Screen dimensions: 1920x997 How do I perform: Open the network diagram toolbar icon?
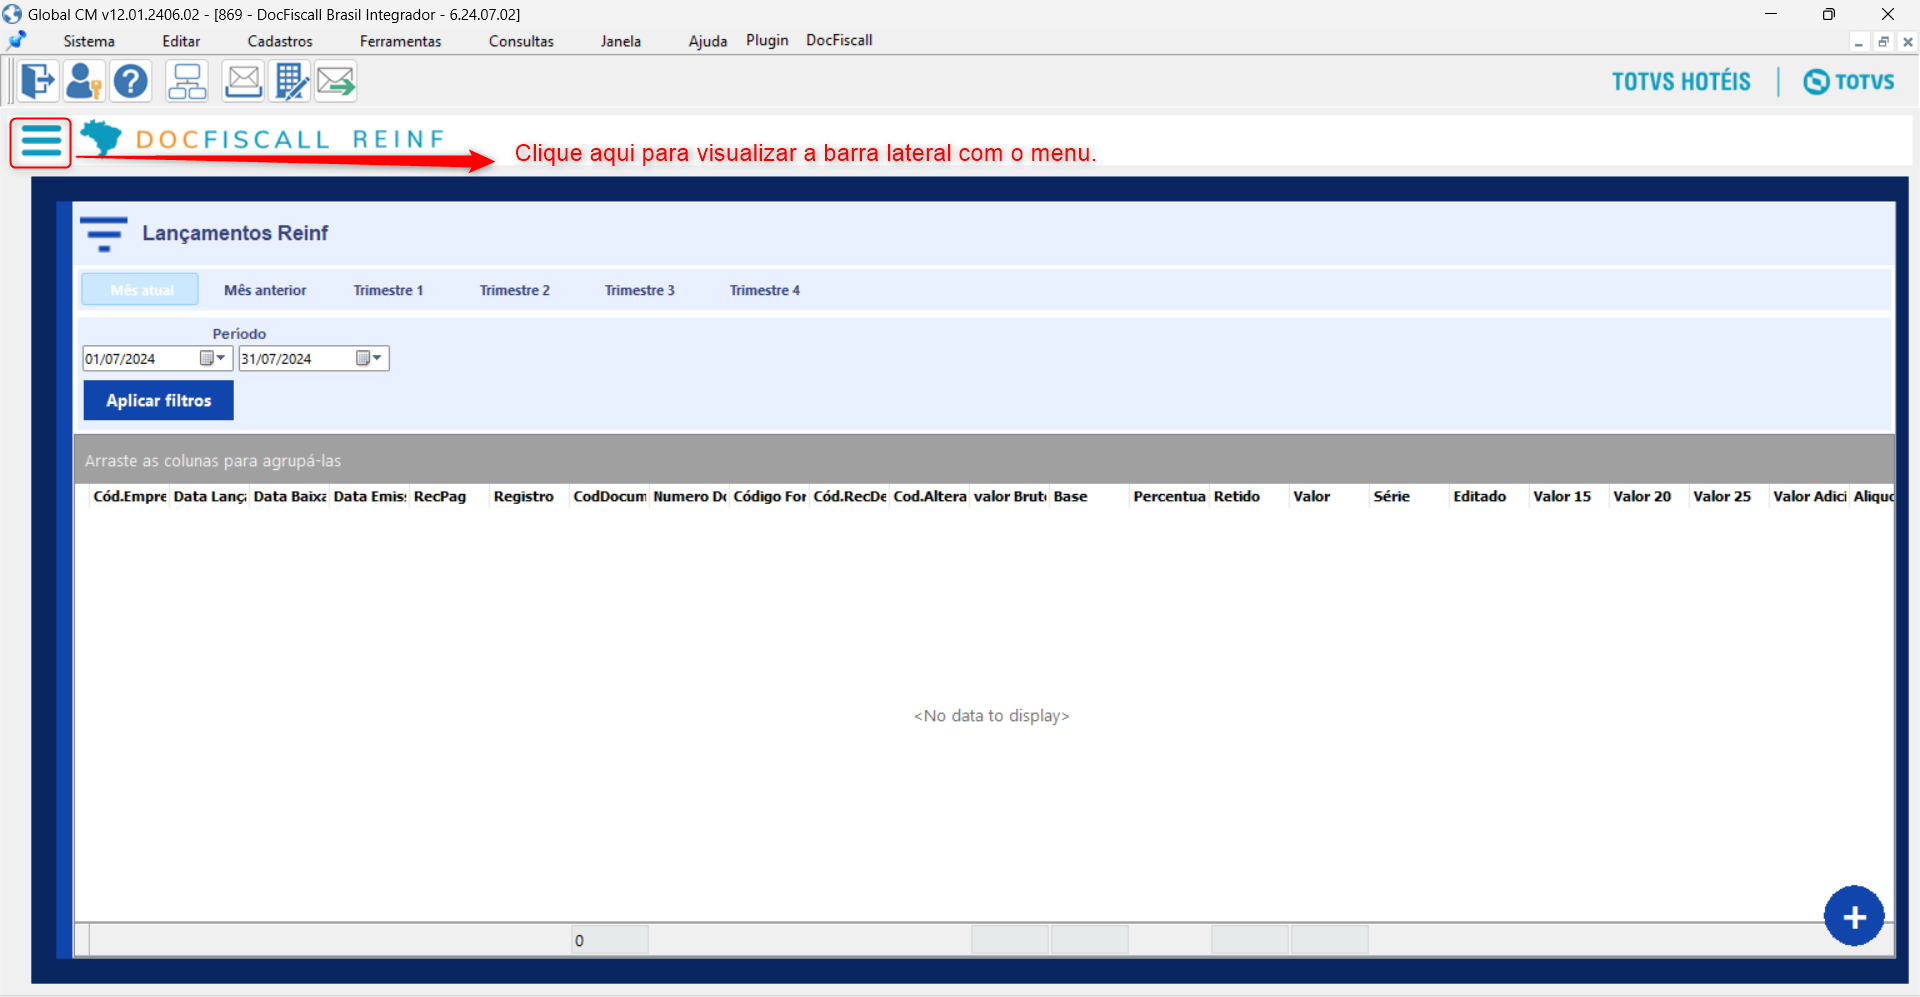(x=187, y=81)
